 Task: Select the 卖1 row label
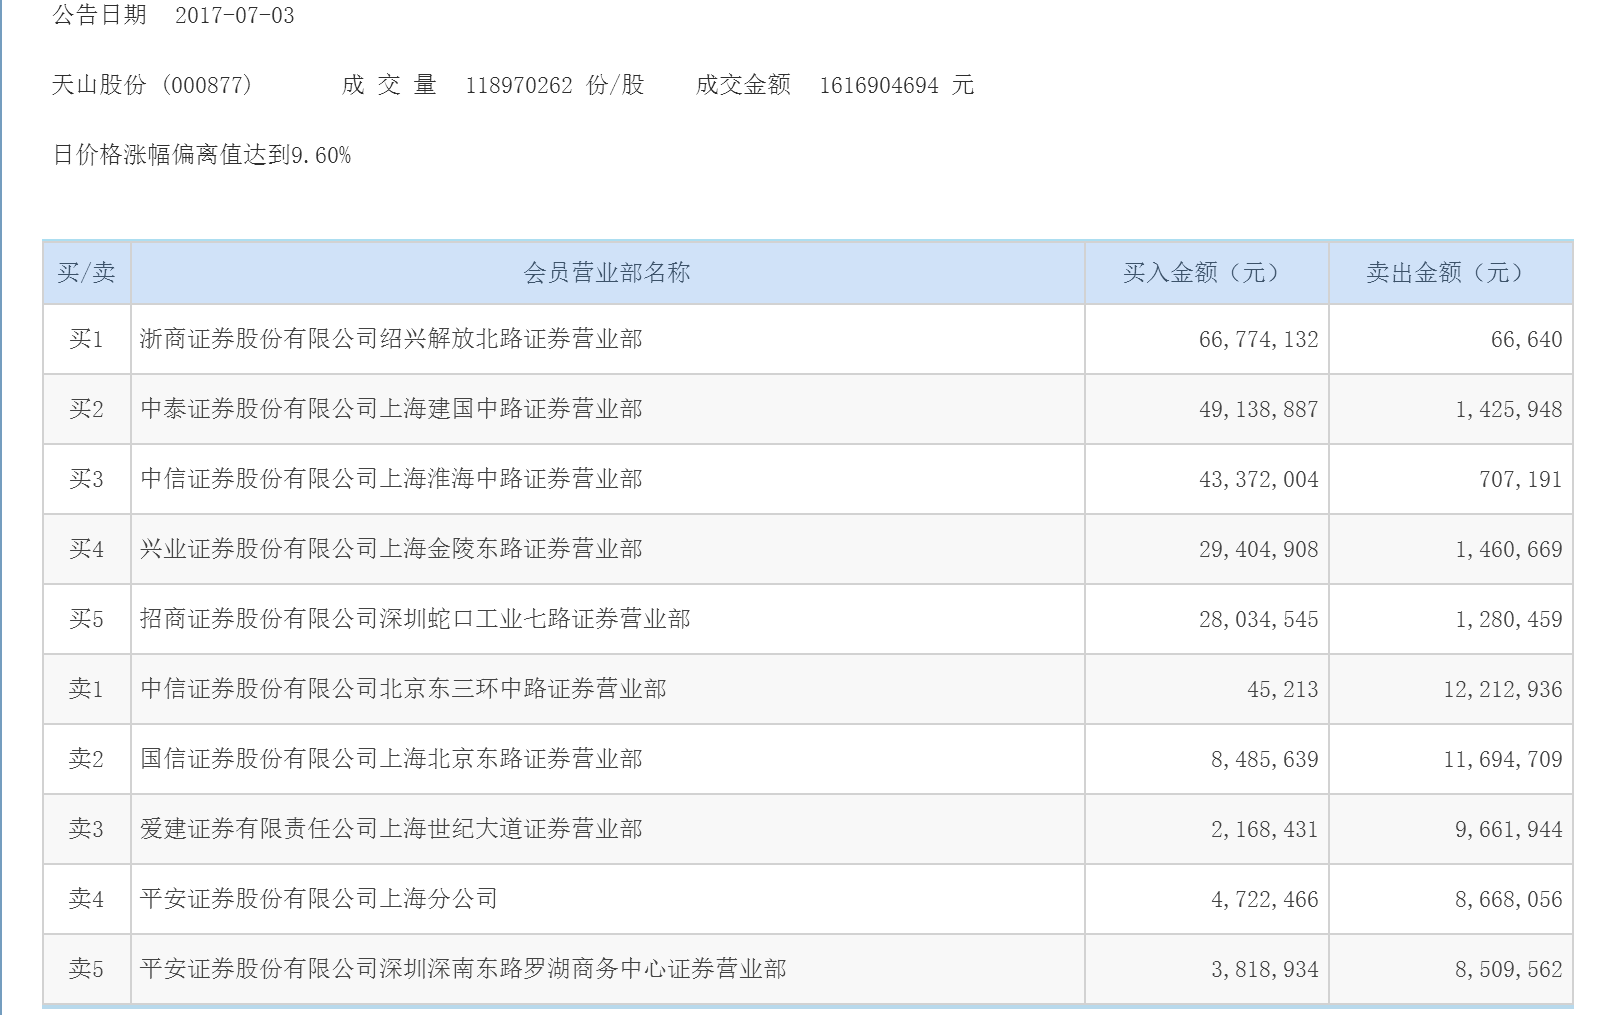click(86, 689)
